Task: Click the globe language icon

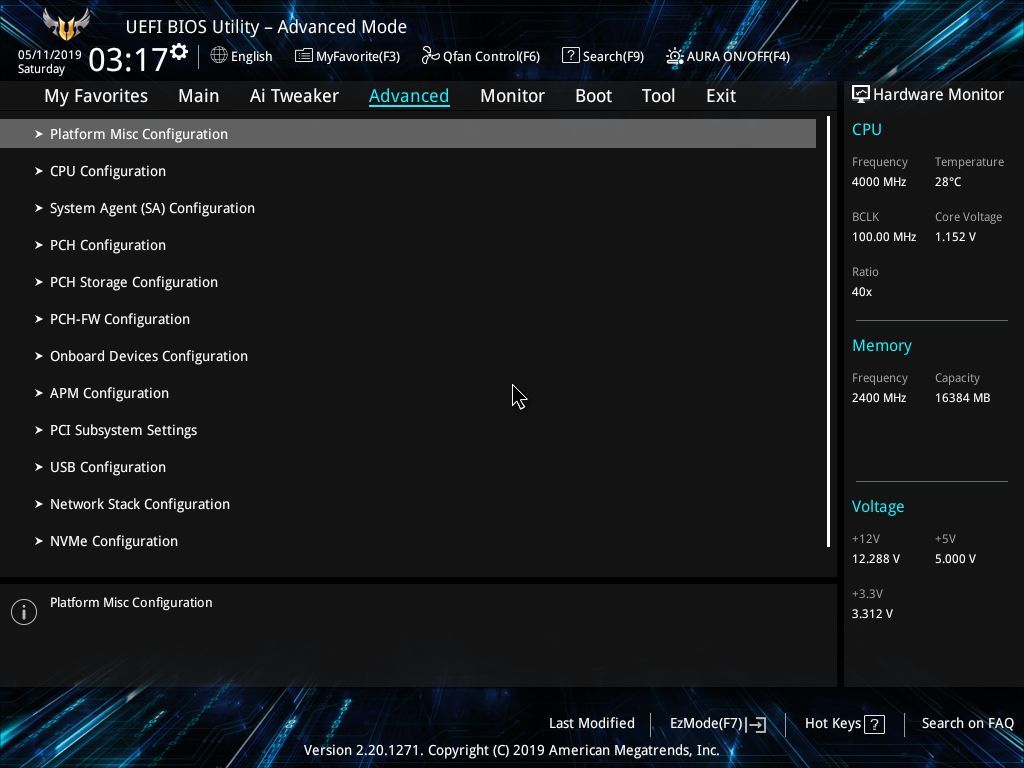Action: point(219,56)
